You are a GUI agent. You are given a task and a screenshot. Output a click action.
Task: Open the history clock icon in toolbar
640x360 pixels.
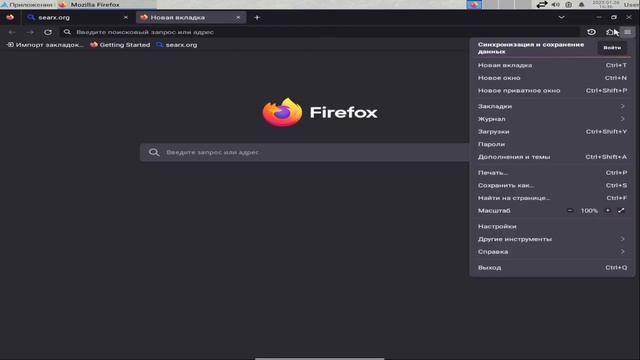pos(591,32)
